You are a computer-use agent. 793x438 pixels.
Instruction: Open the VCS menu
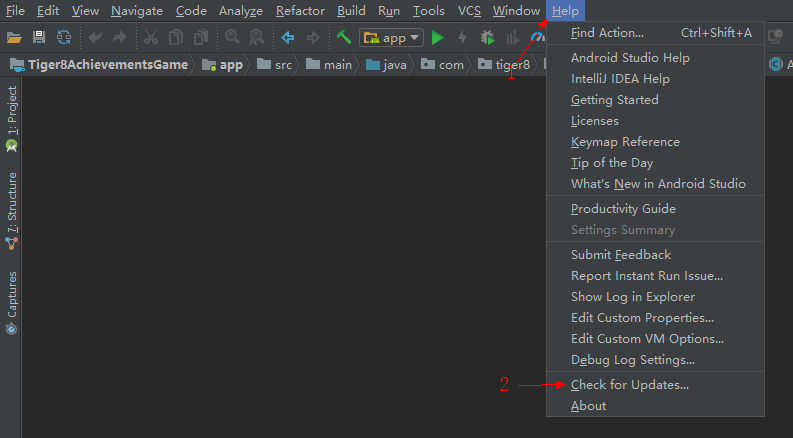469,11
